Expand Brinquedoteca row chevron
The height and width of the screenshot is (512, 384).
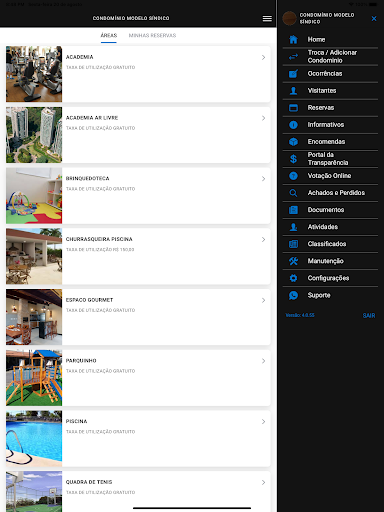[263, 179]
